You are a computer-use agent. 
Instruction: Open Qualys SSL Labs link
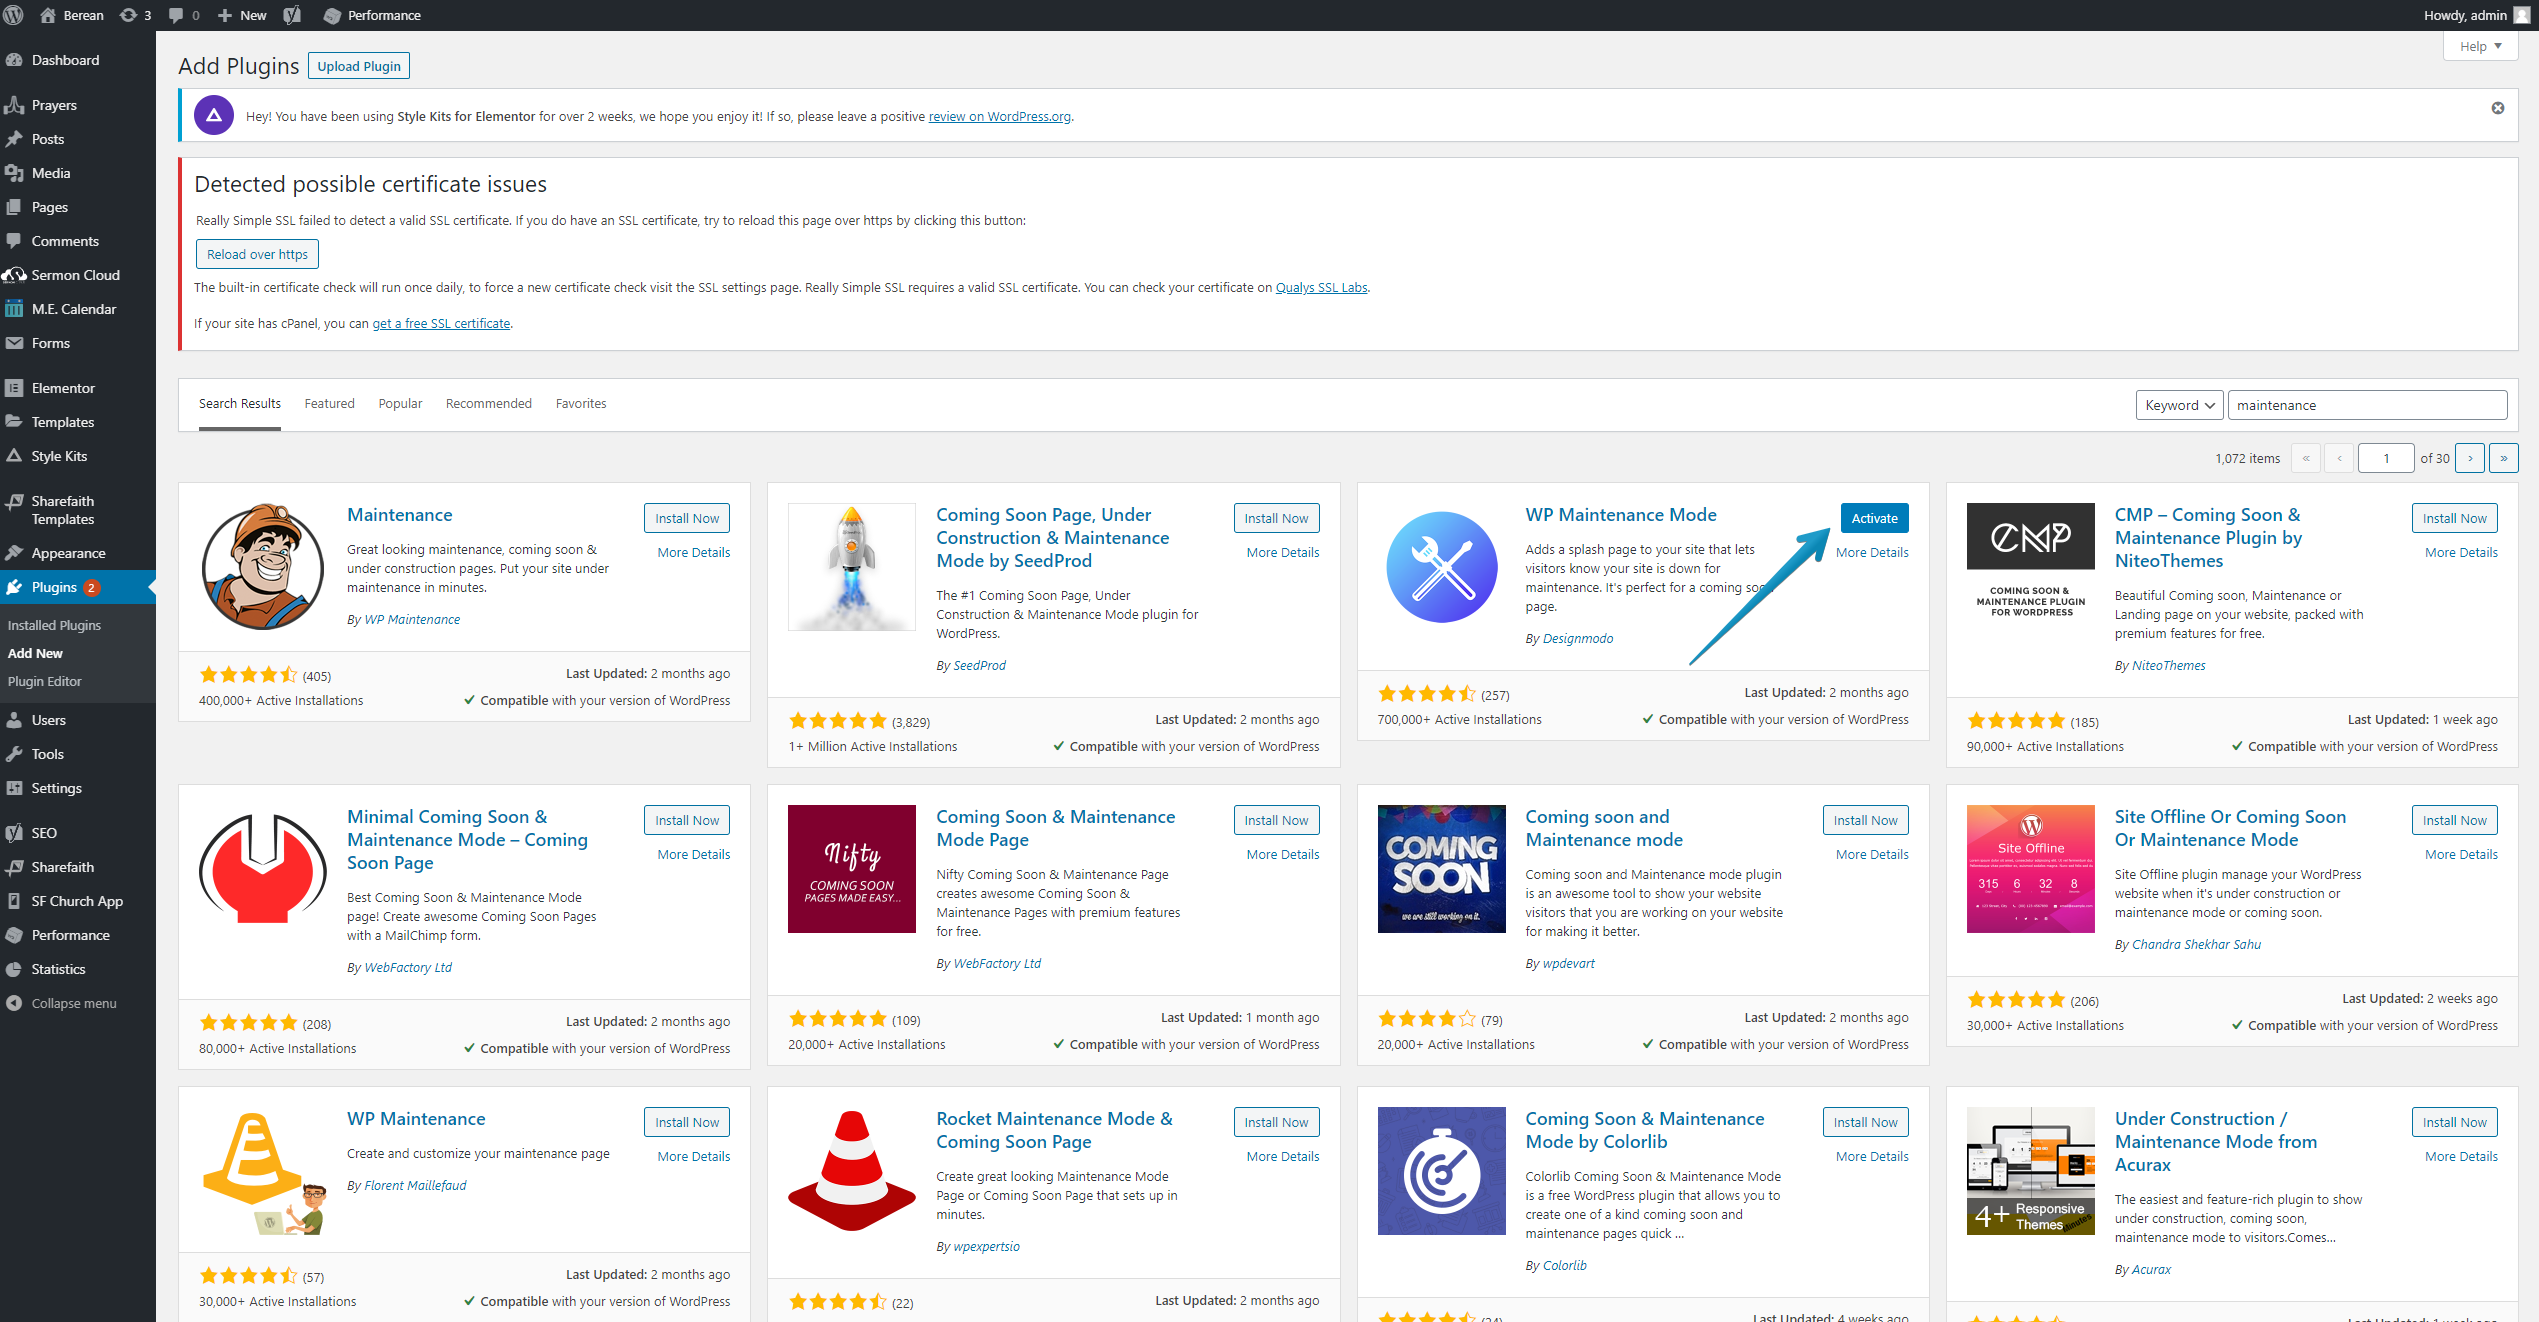(1321, 287)
